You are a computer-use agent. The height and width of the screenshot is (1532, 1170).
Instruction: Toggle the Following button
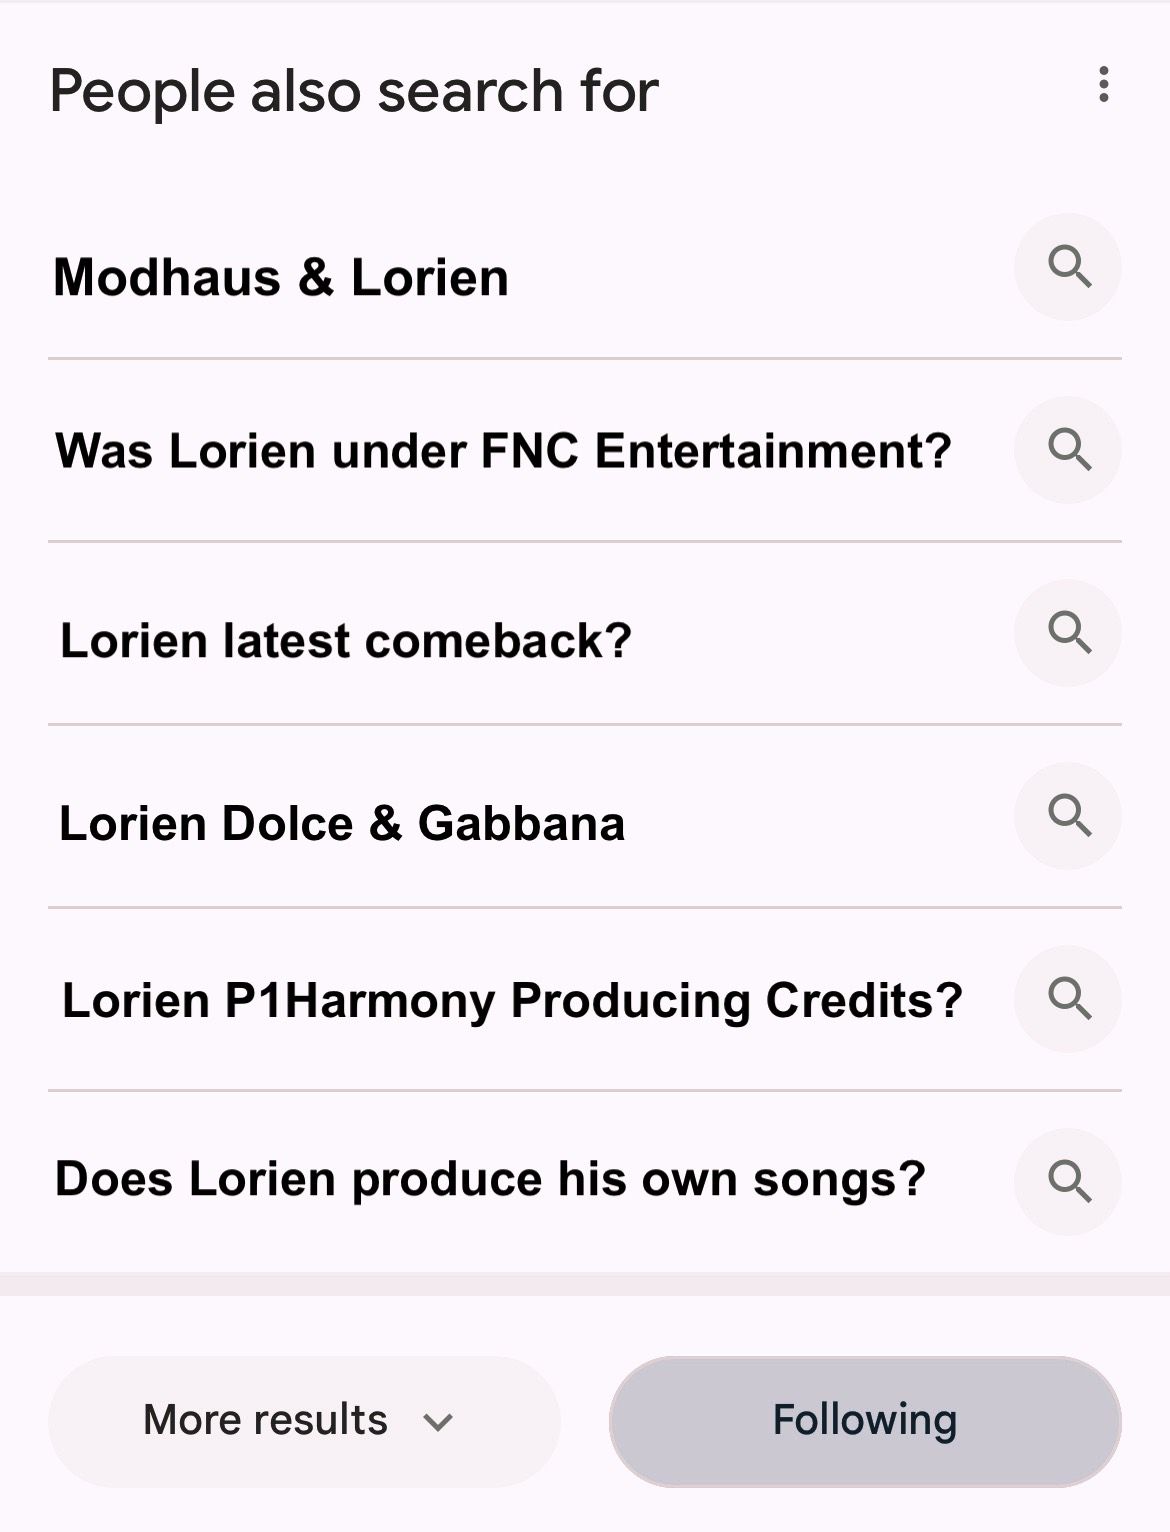point(865,1421)
